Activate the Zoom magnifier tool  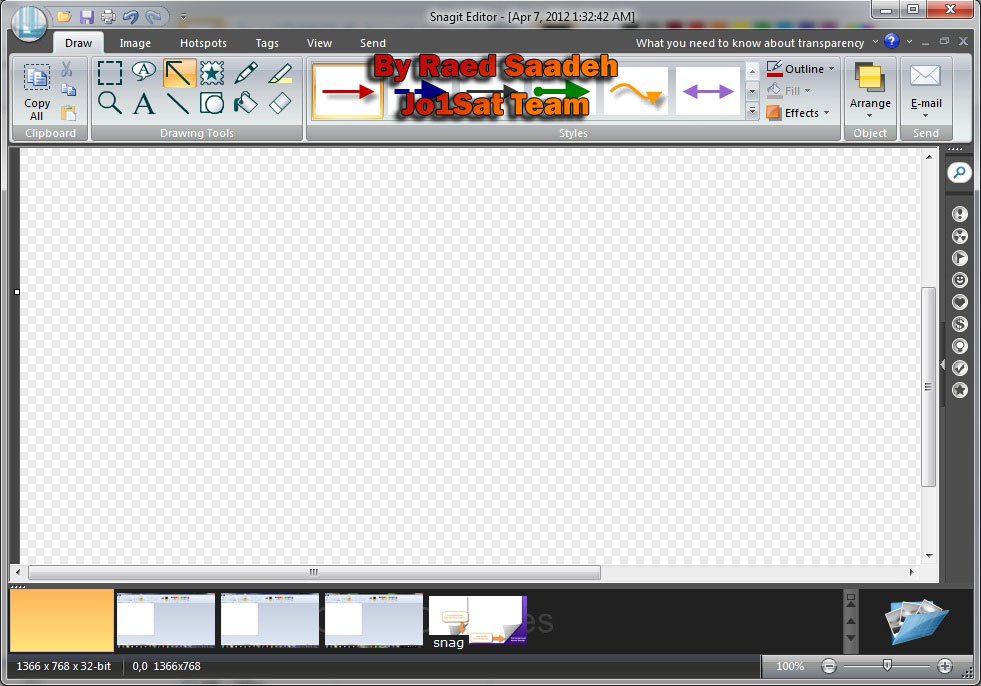[110, 103]
